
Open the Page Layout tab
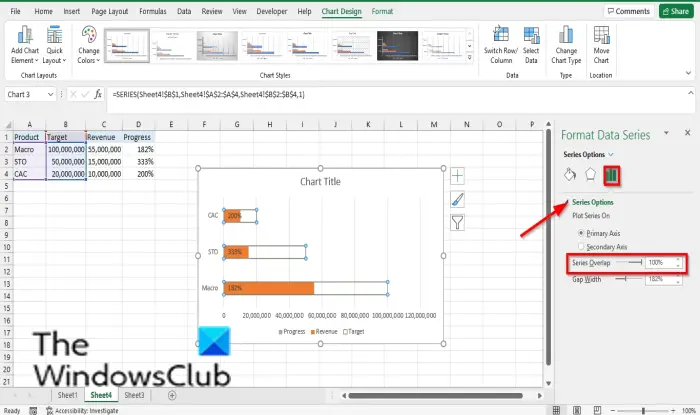[x=109, y=11]
